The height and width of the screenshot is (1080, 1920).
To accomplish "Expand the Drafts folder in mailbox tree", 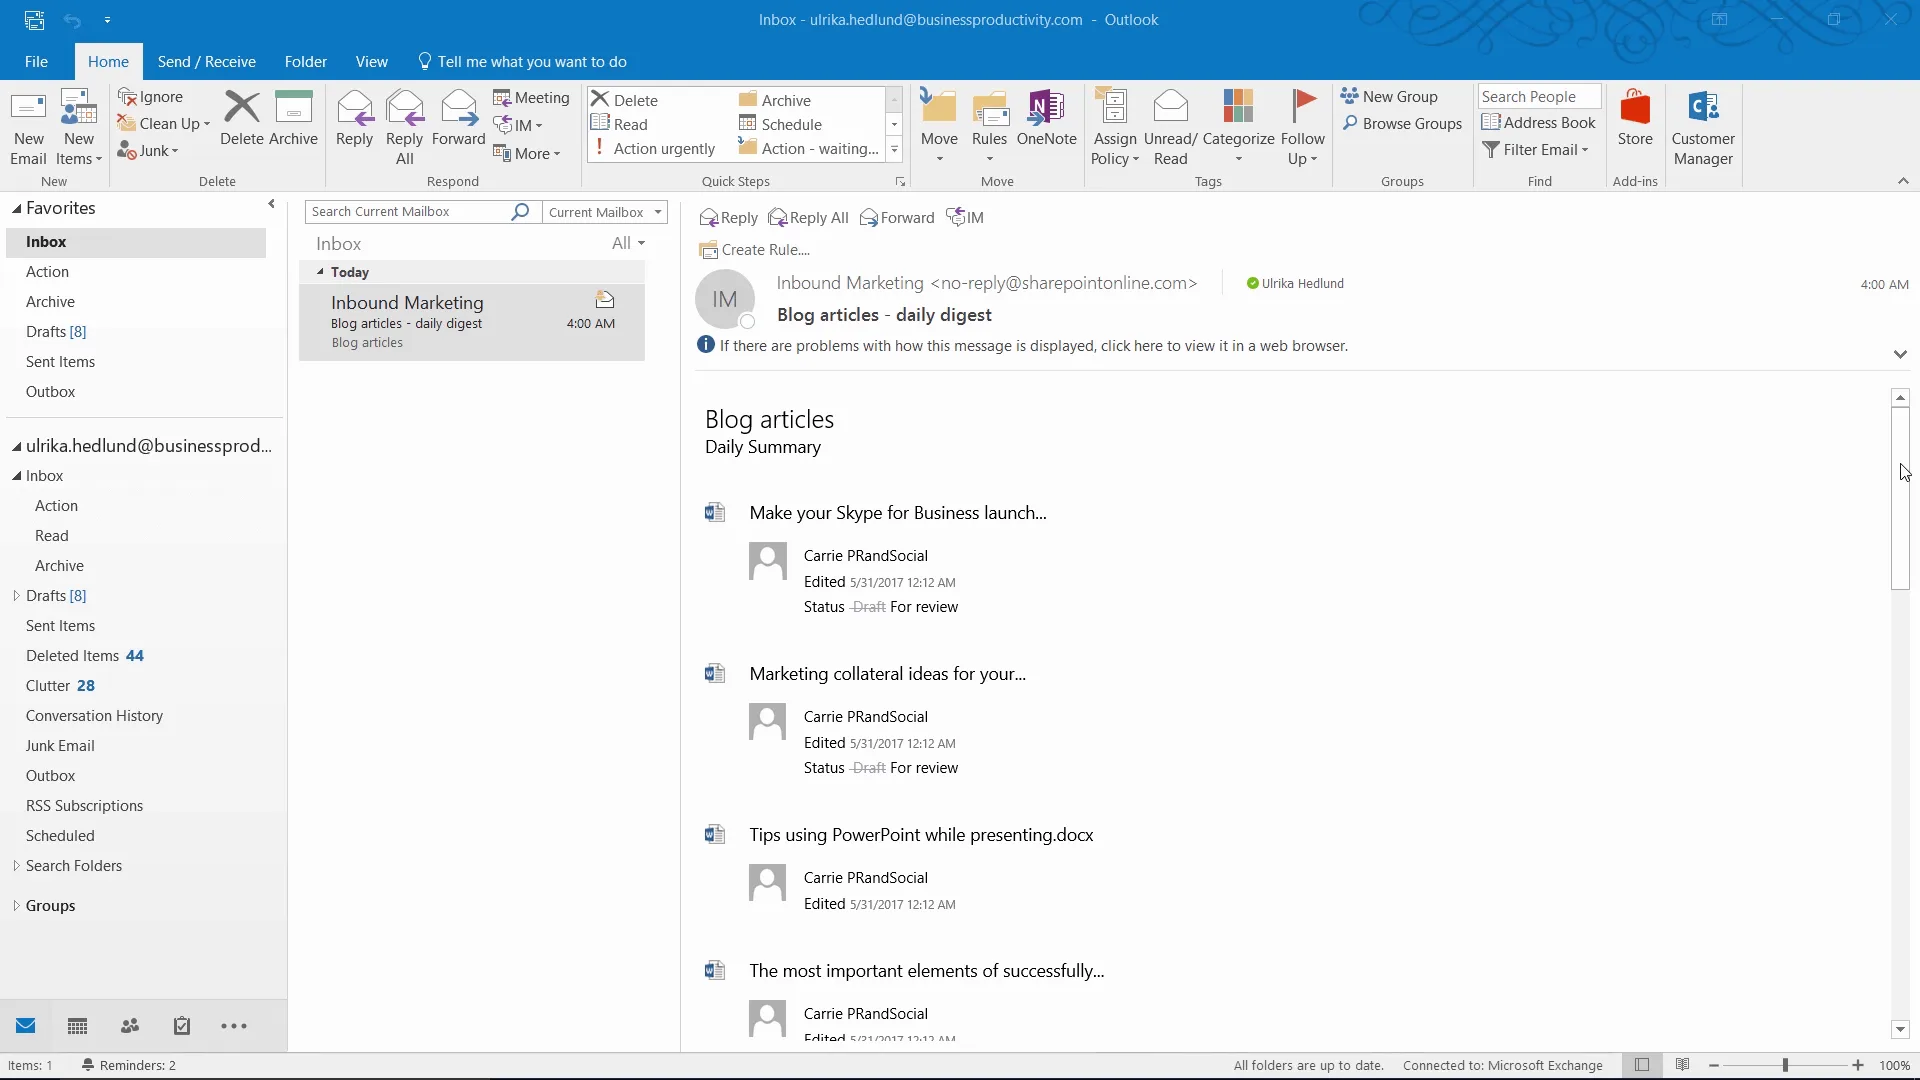I will click(16, 596).
